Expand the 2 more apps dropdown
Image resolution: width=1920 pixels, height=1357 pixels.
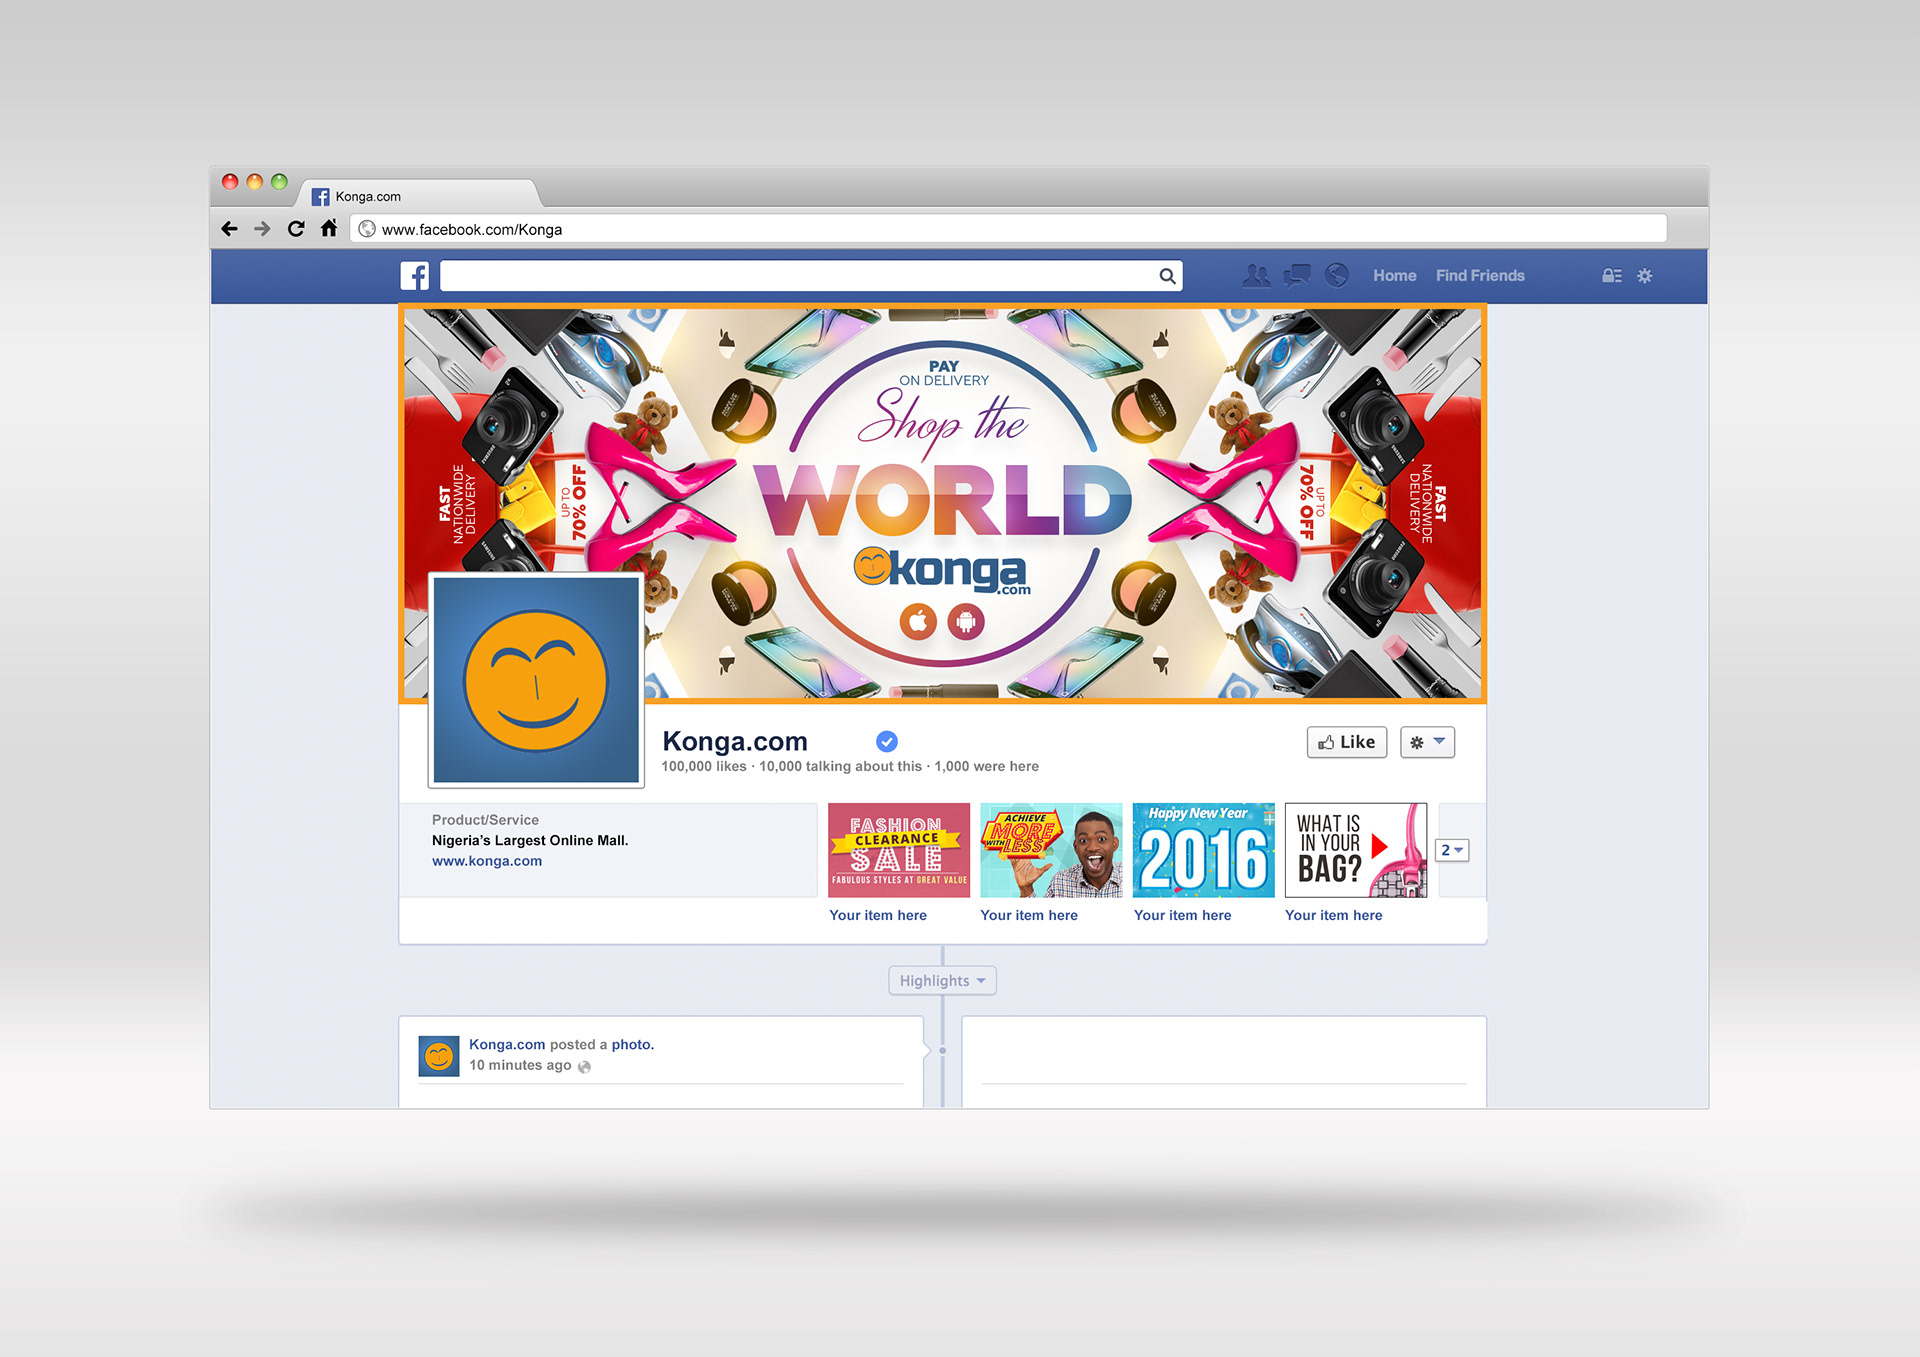(x=1452, y=850)
